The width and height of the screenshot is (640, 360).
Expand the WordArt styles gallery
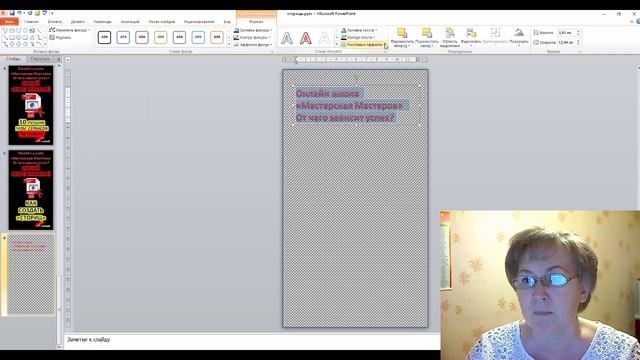(x=337, y=45)
